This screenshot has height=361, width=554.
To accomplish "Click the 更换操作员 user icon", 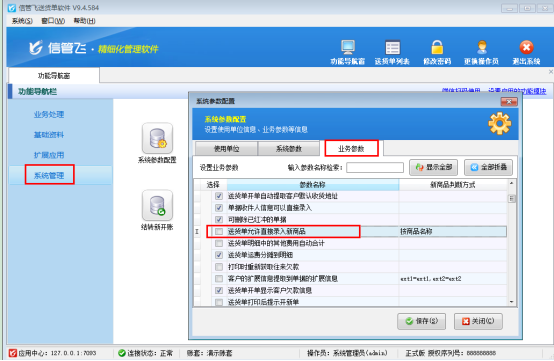I will [482, 47].
